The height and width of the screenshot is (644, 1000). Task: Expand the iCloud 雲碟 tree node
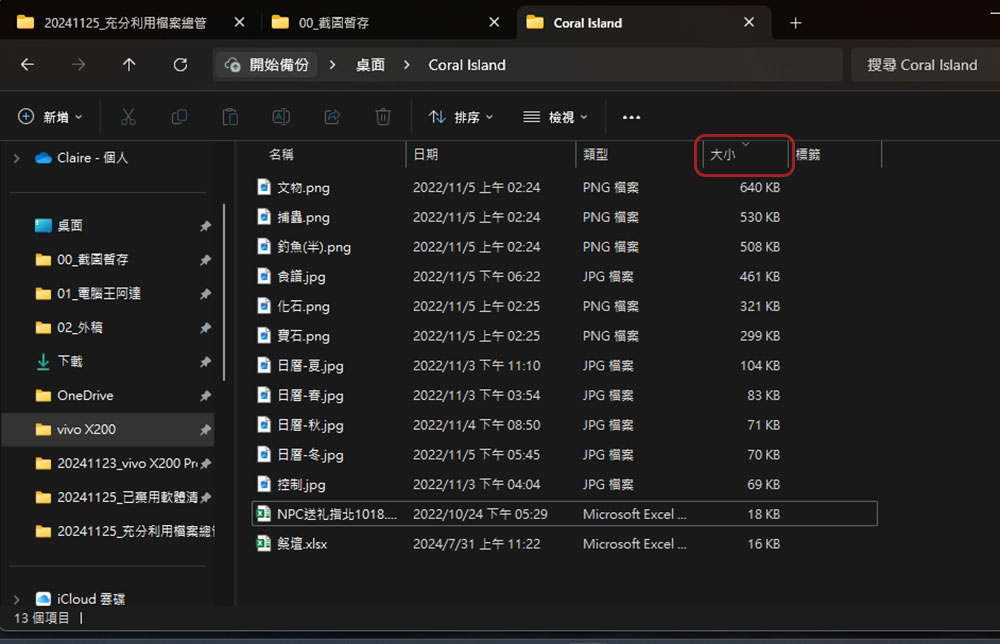tap(17, 599)
